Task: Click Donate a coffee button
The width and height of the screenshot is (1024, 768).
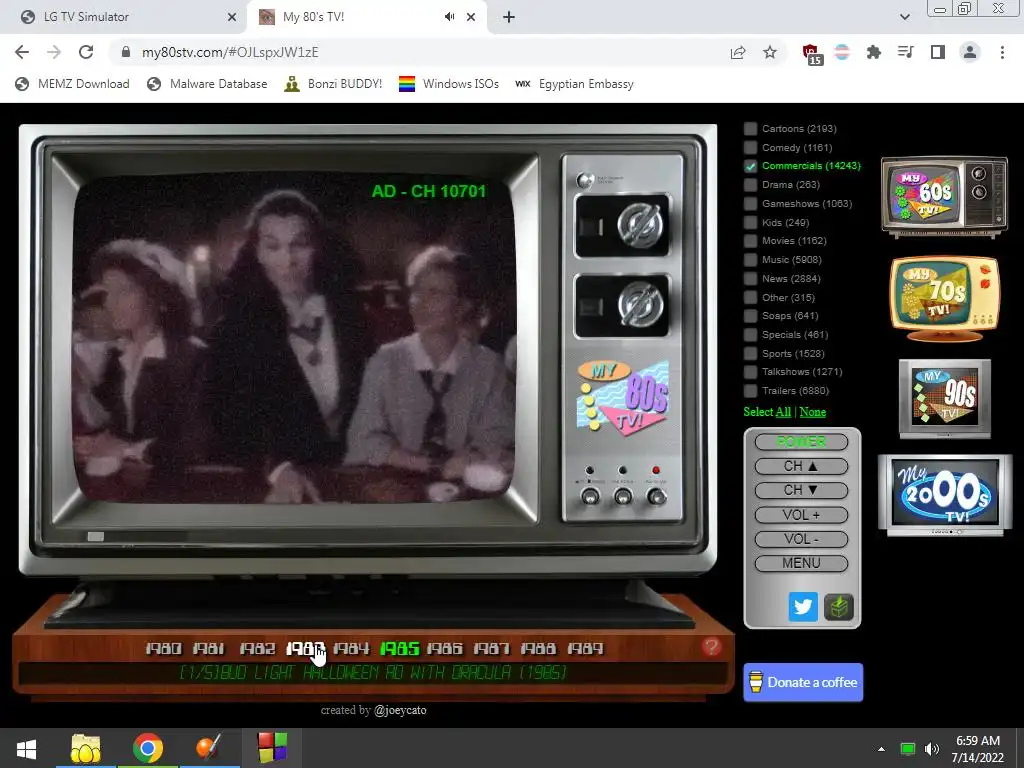Action: [x=803, y=682]
